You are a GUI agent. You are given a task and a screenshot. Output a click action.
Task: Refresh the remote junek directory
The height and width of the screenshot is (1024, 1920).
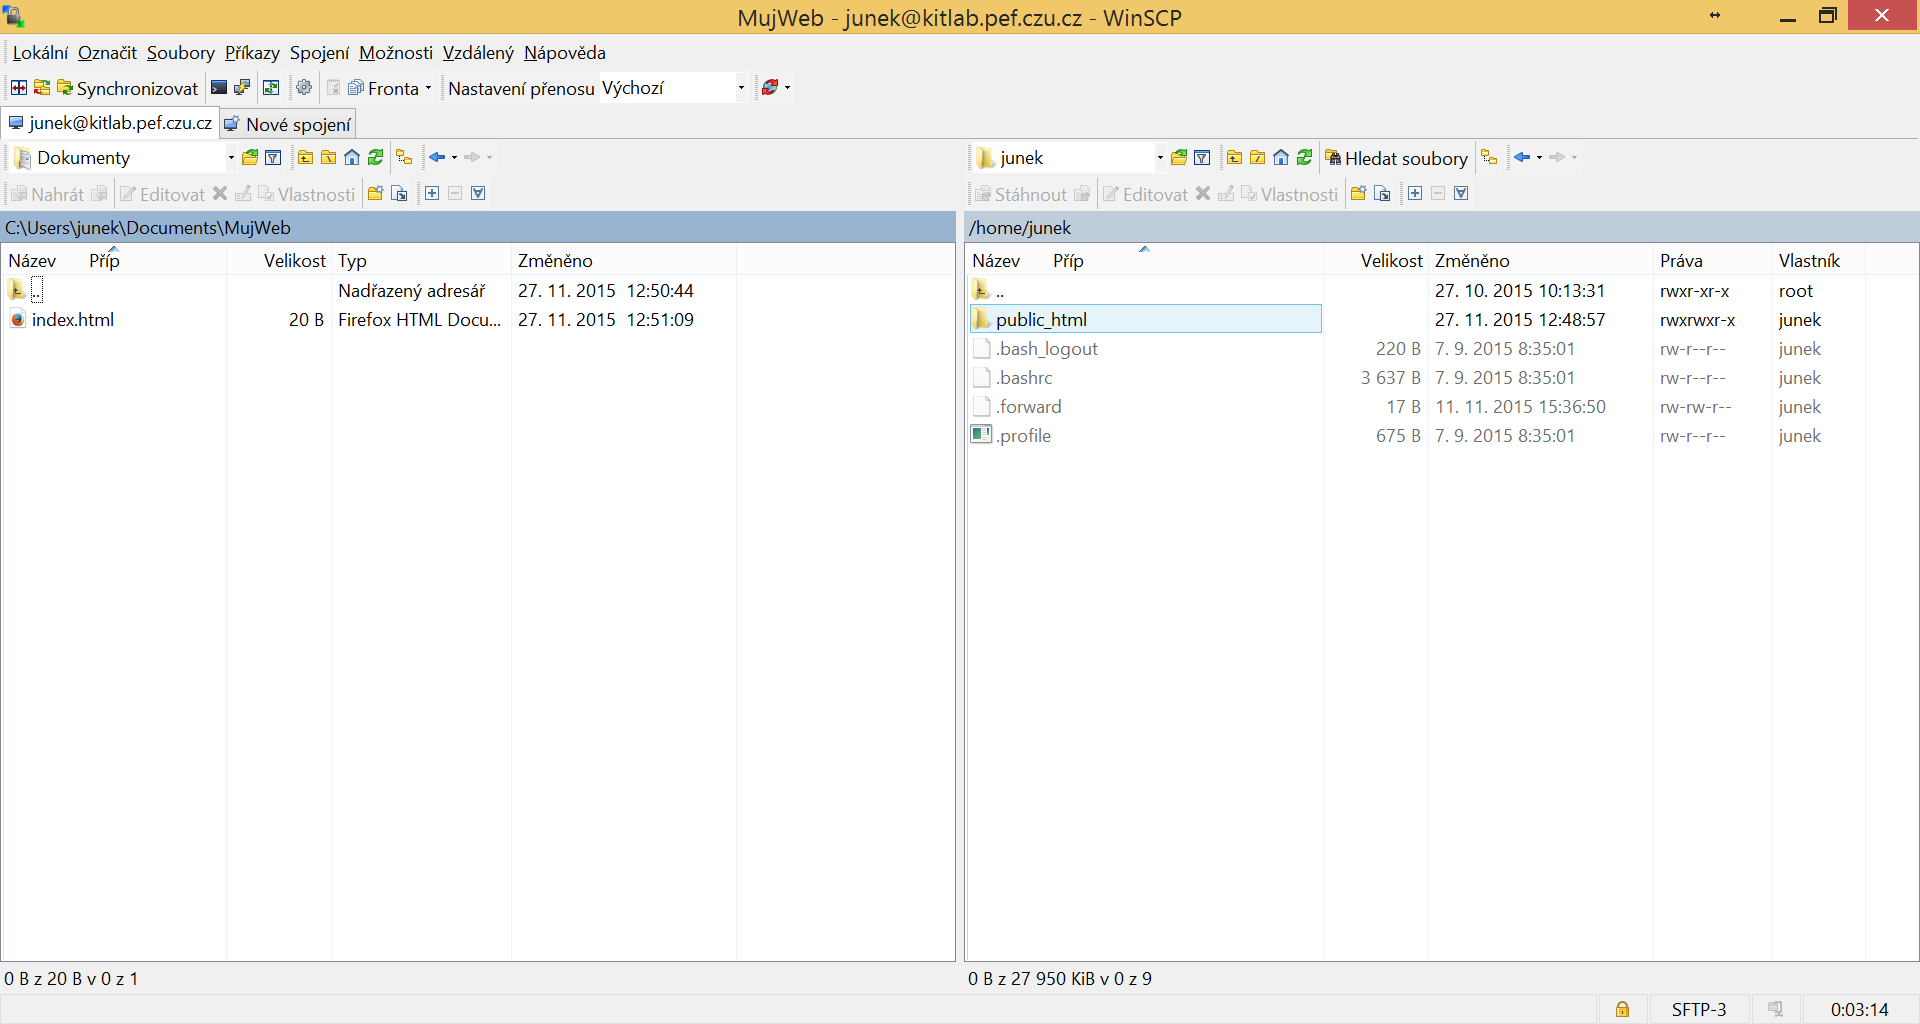(1304, 157)
